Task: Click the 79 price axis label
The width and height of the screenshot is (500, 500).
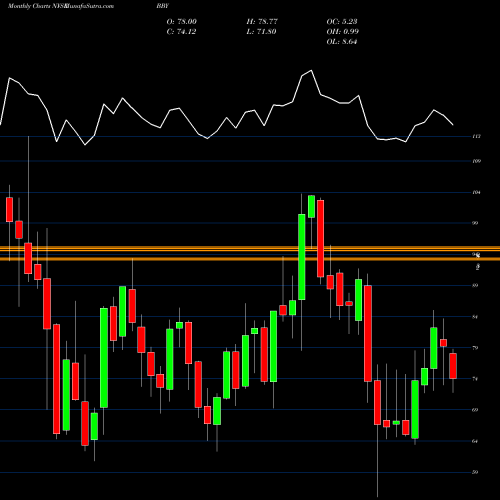Action: tap(475, 348)
